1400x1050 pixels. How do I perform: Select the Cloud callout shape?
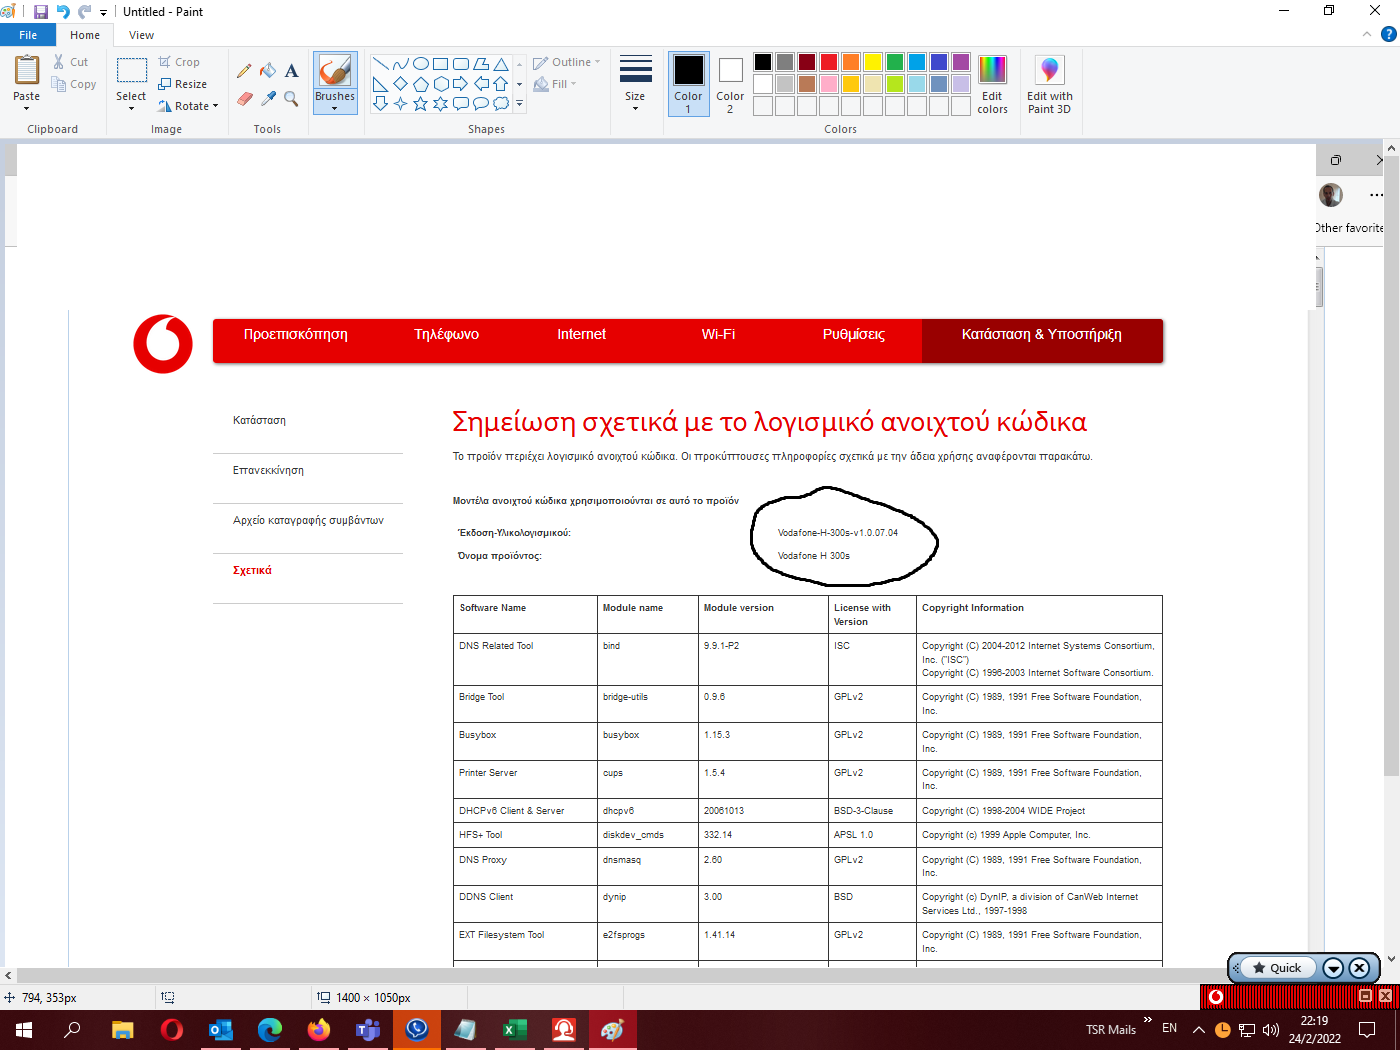click(501, 103)
